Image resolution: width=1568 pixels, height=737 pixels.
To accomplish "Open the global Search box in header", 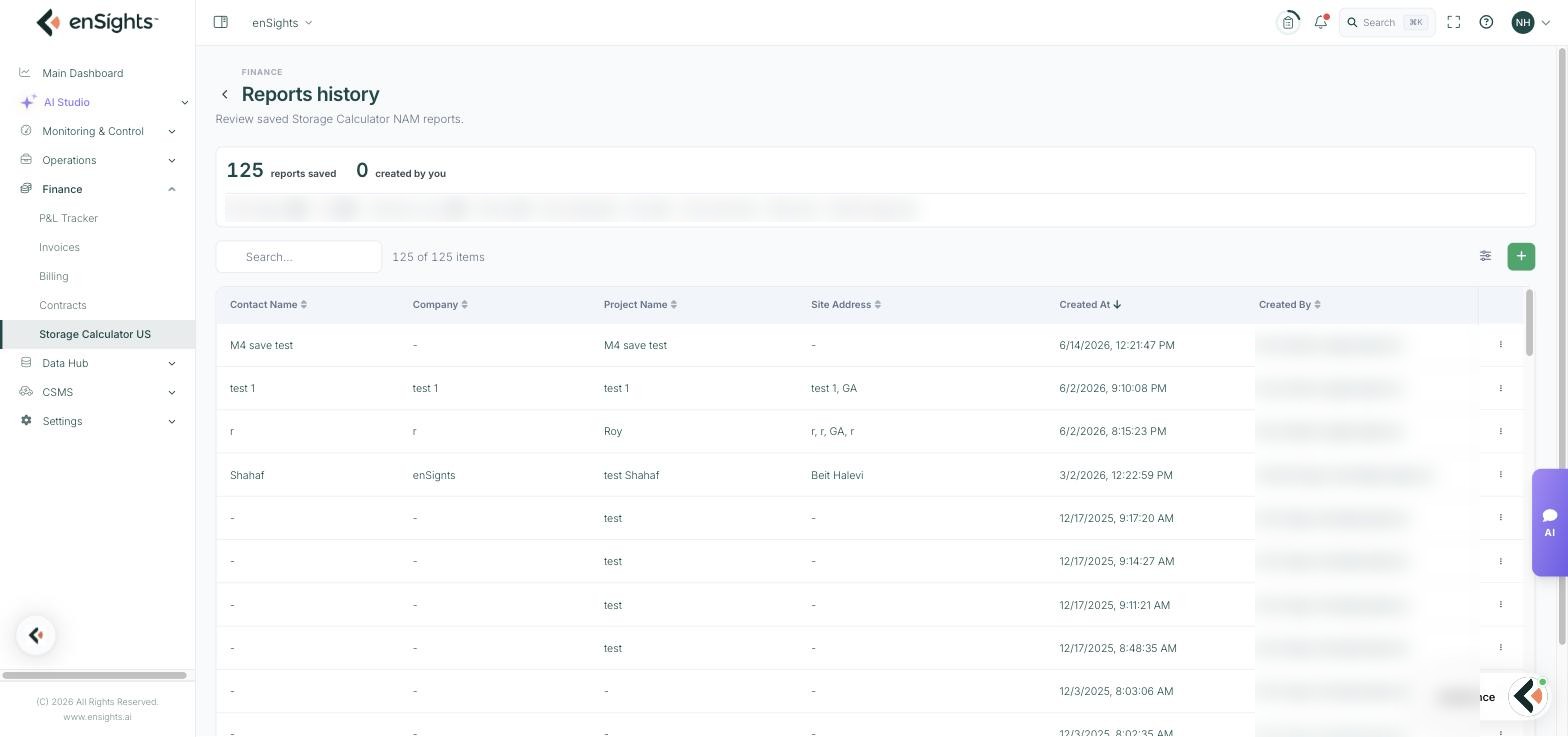I will (x=1387, y=22).
